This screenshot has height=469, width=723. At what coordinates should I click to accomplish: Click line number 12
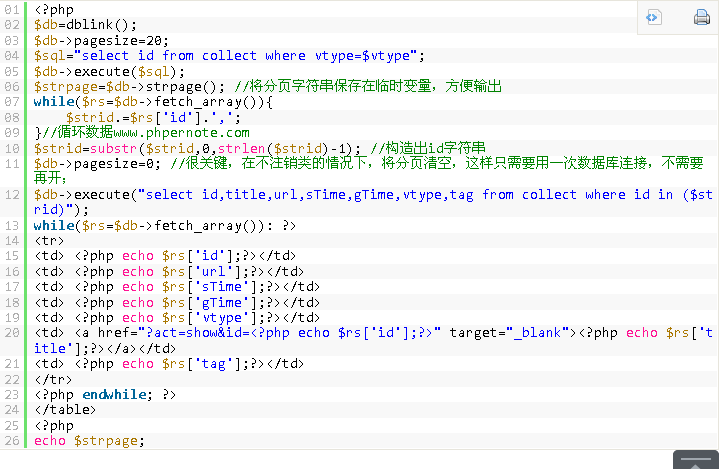coord(12,195)
